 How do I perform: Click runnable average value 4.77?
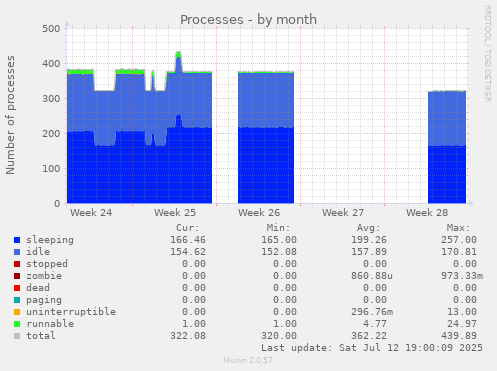[x=375, y=324]
